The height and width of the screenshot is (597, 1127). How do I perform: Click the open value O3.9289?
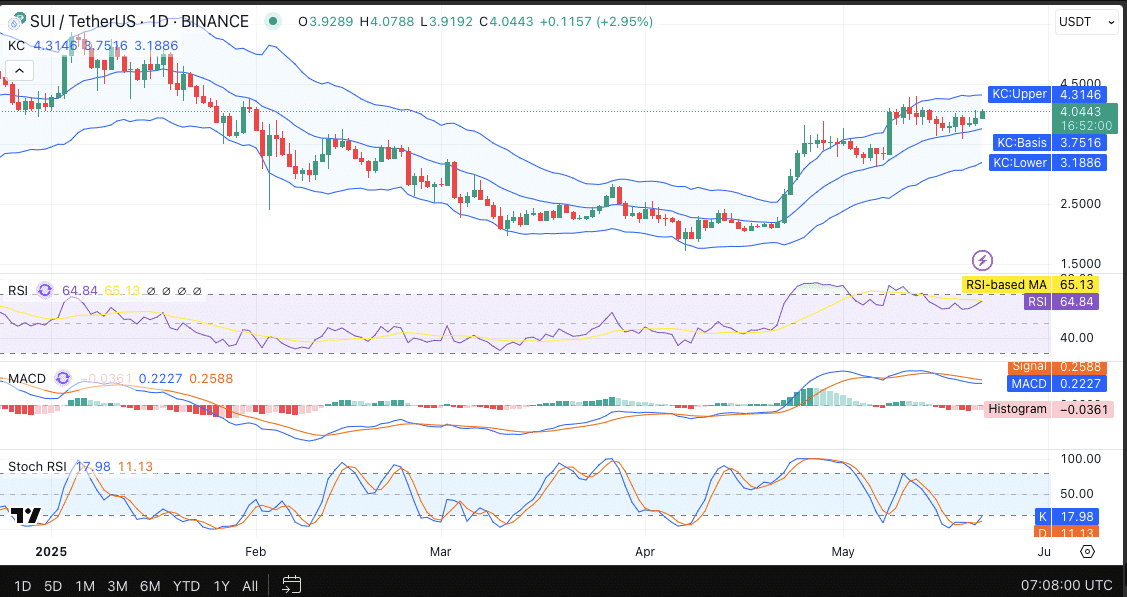[325, 22]
